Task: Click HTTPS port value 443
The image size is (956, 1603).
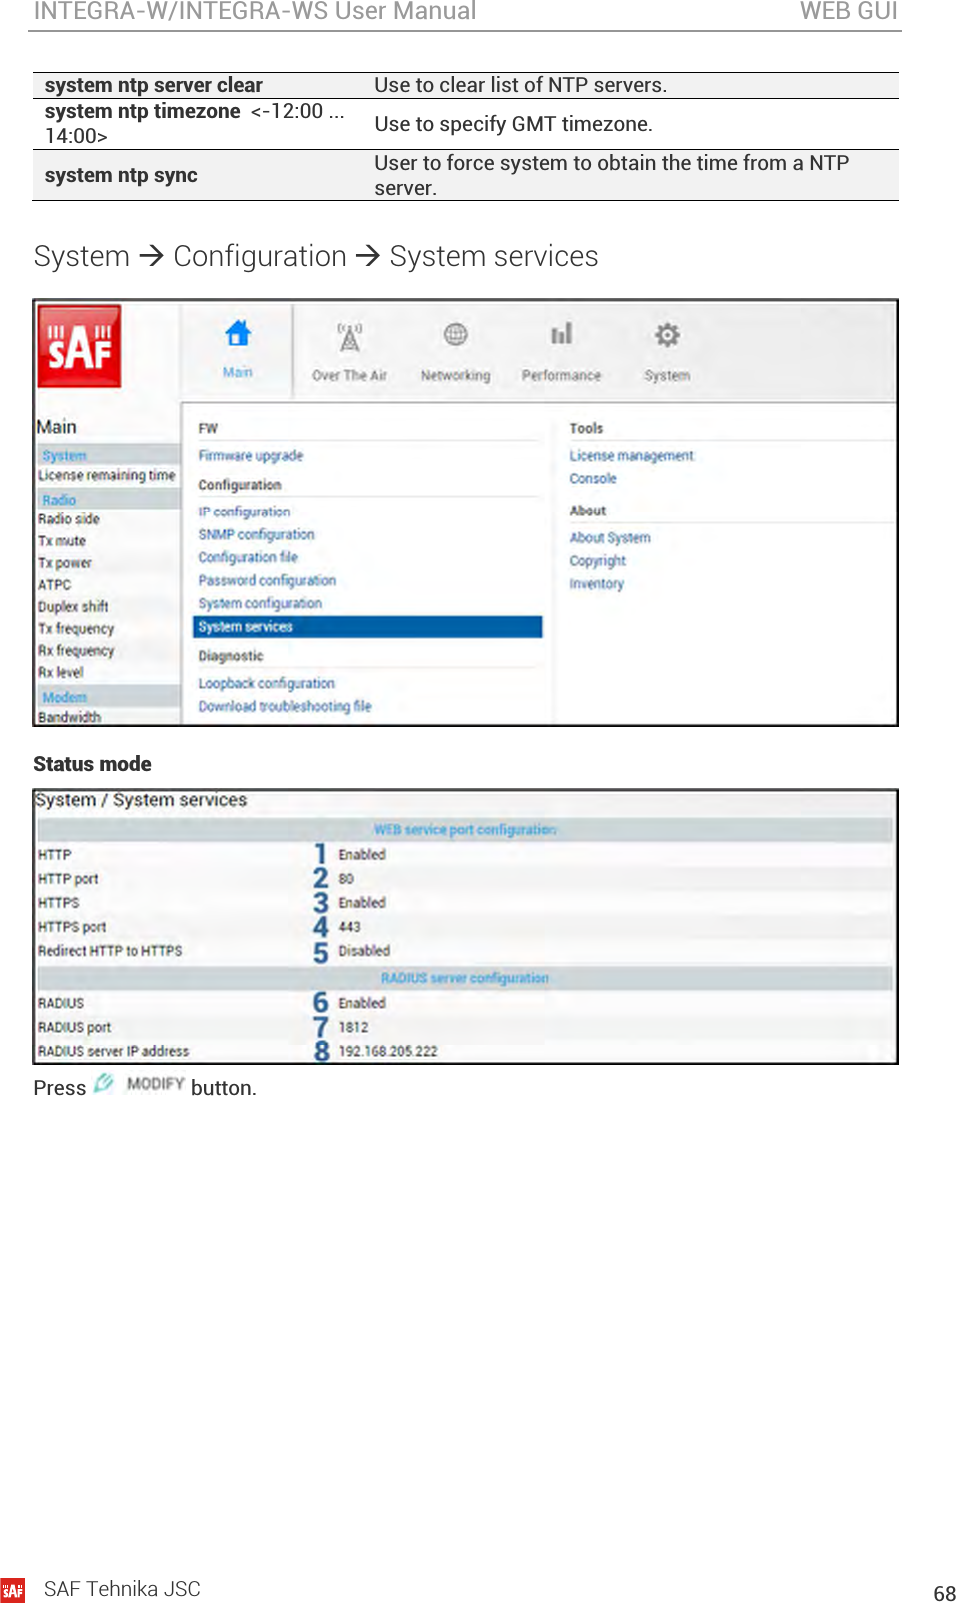Action: click(349, 927)
